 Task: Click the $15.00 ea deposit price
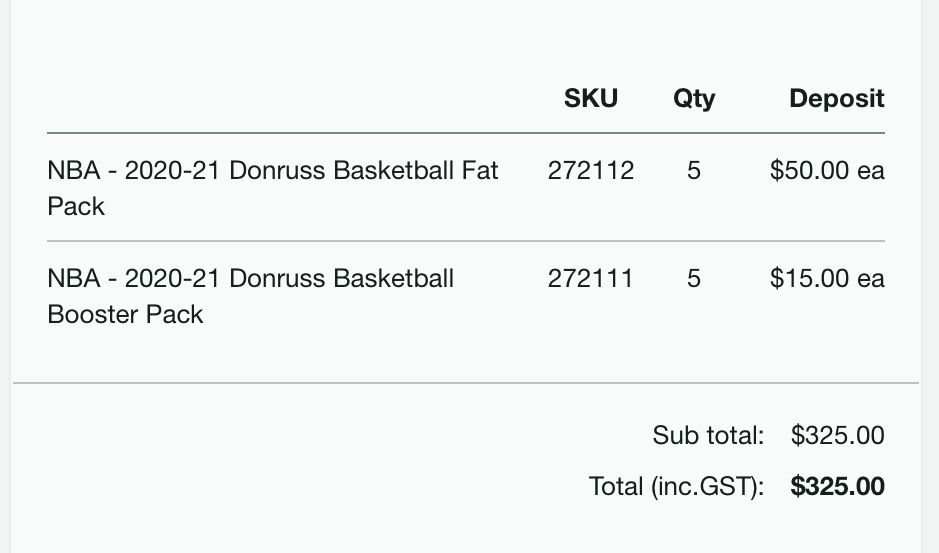pos(827,279)
